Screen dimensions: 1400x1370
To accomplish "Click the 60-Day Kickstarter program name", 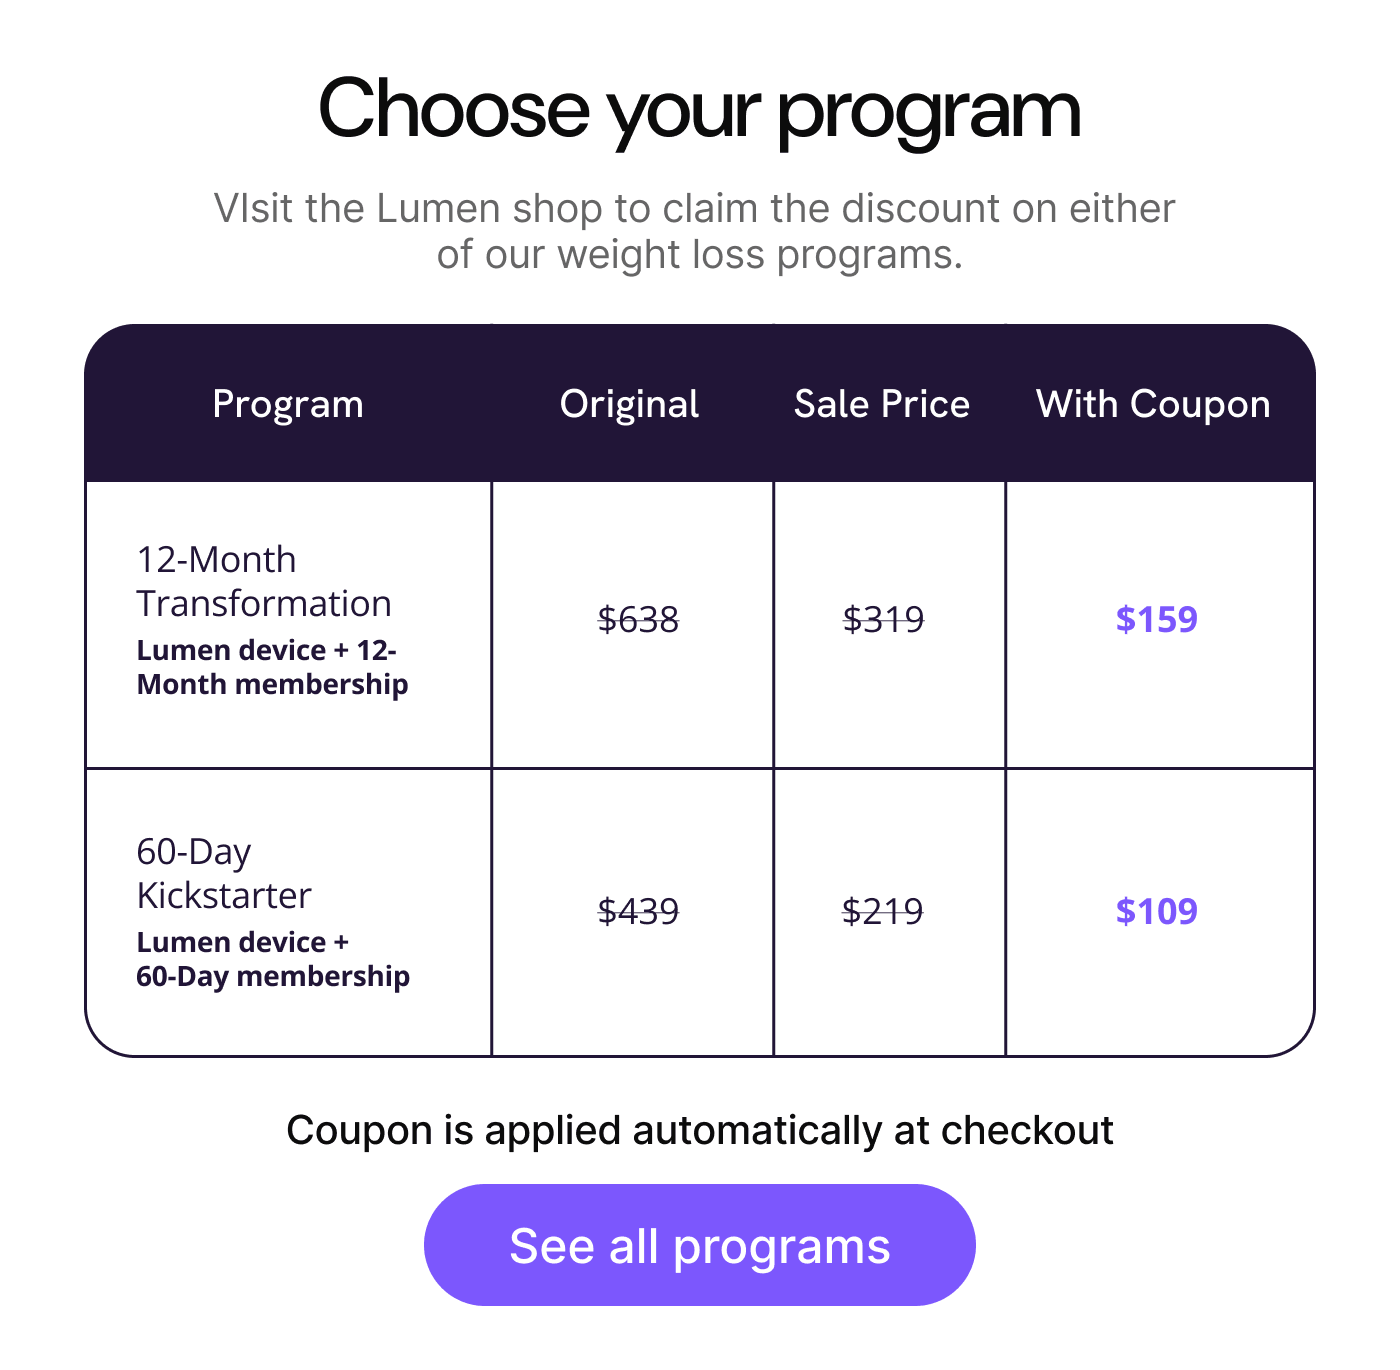I will coord(224,873).
